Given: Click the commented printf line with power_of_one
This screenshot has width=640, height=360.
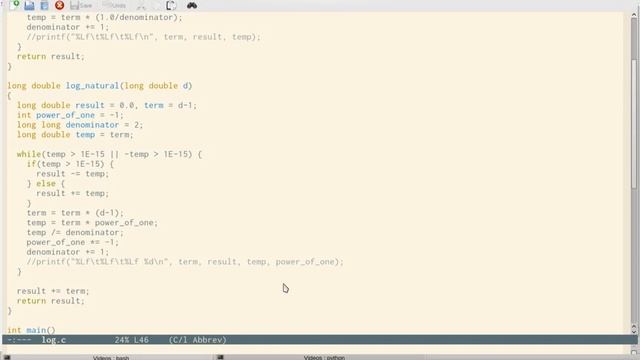Looking at the screenshot, I should click(x=185, y=262).
